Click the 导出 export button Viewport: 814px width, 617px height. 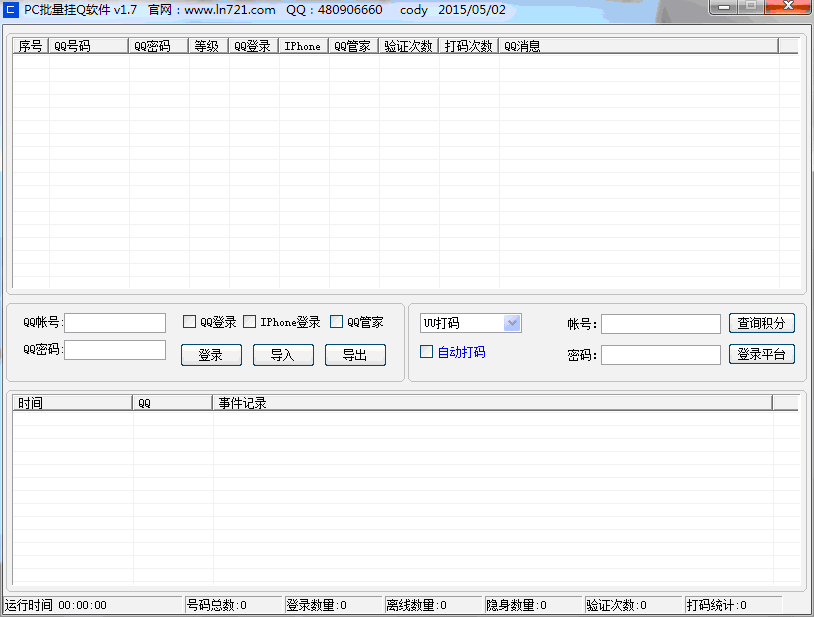coord(355,355)
